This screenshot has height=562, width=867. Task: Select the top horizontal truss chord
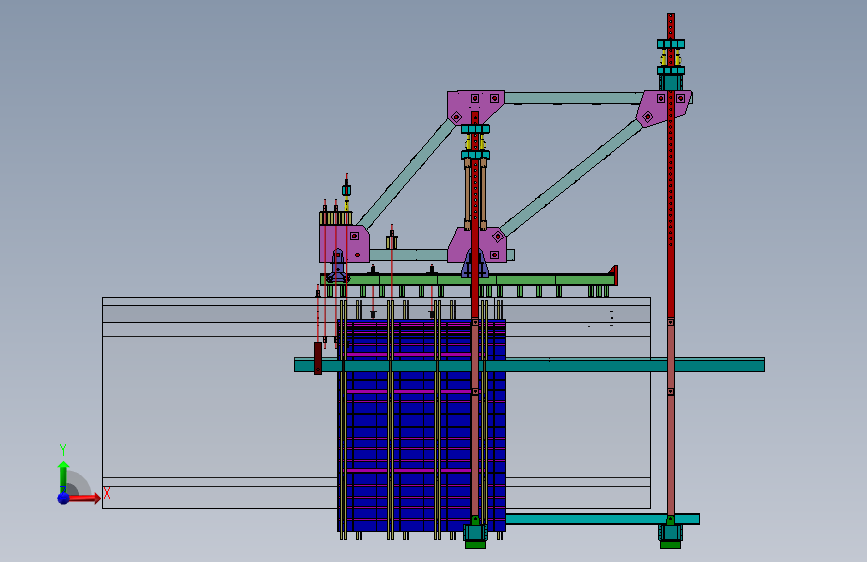573,98
